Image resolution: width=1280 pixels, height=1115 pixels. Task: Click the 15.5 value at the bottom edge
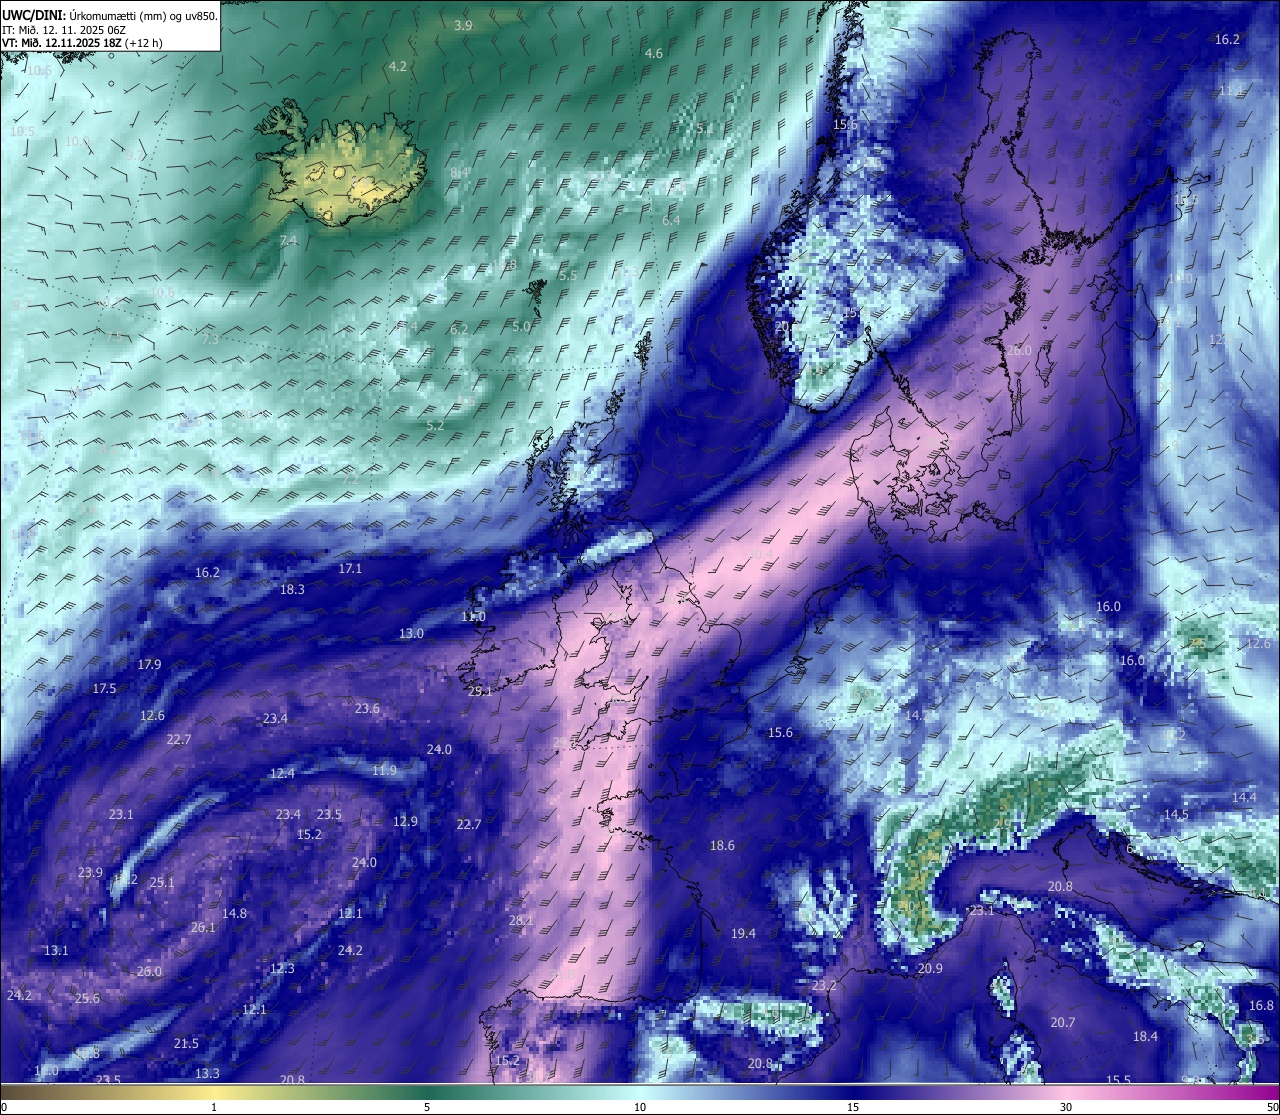(x=1118, y=1080)
